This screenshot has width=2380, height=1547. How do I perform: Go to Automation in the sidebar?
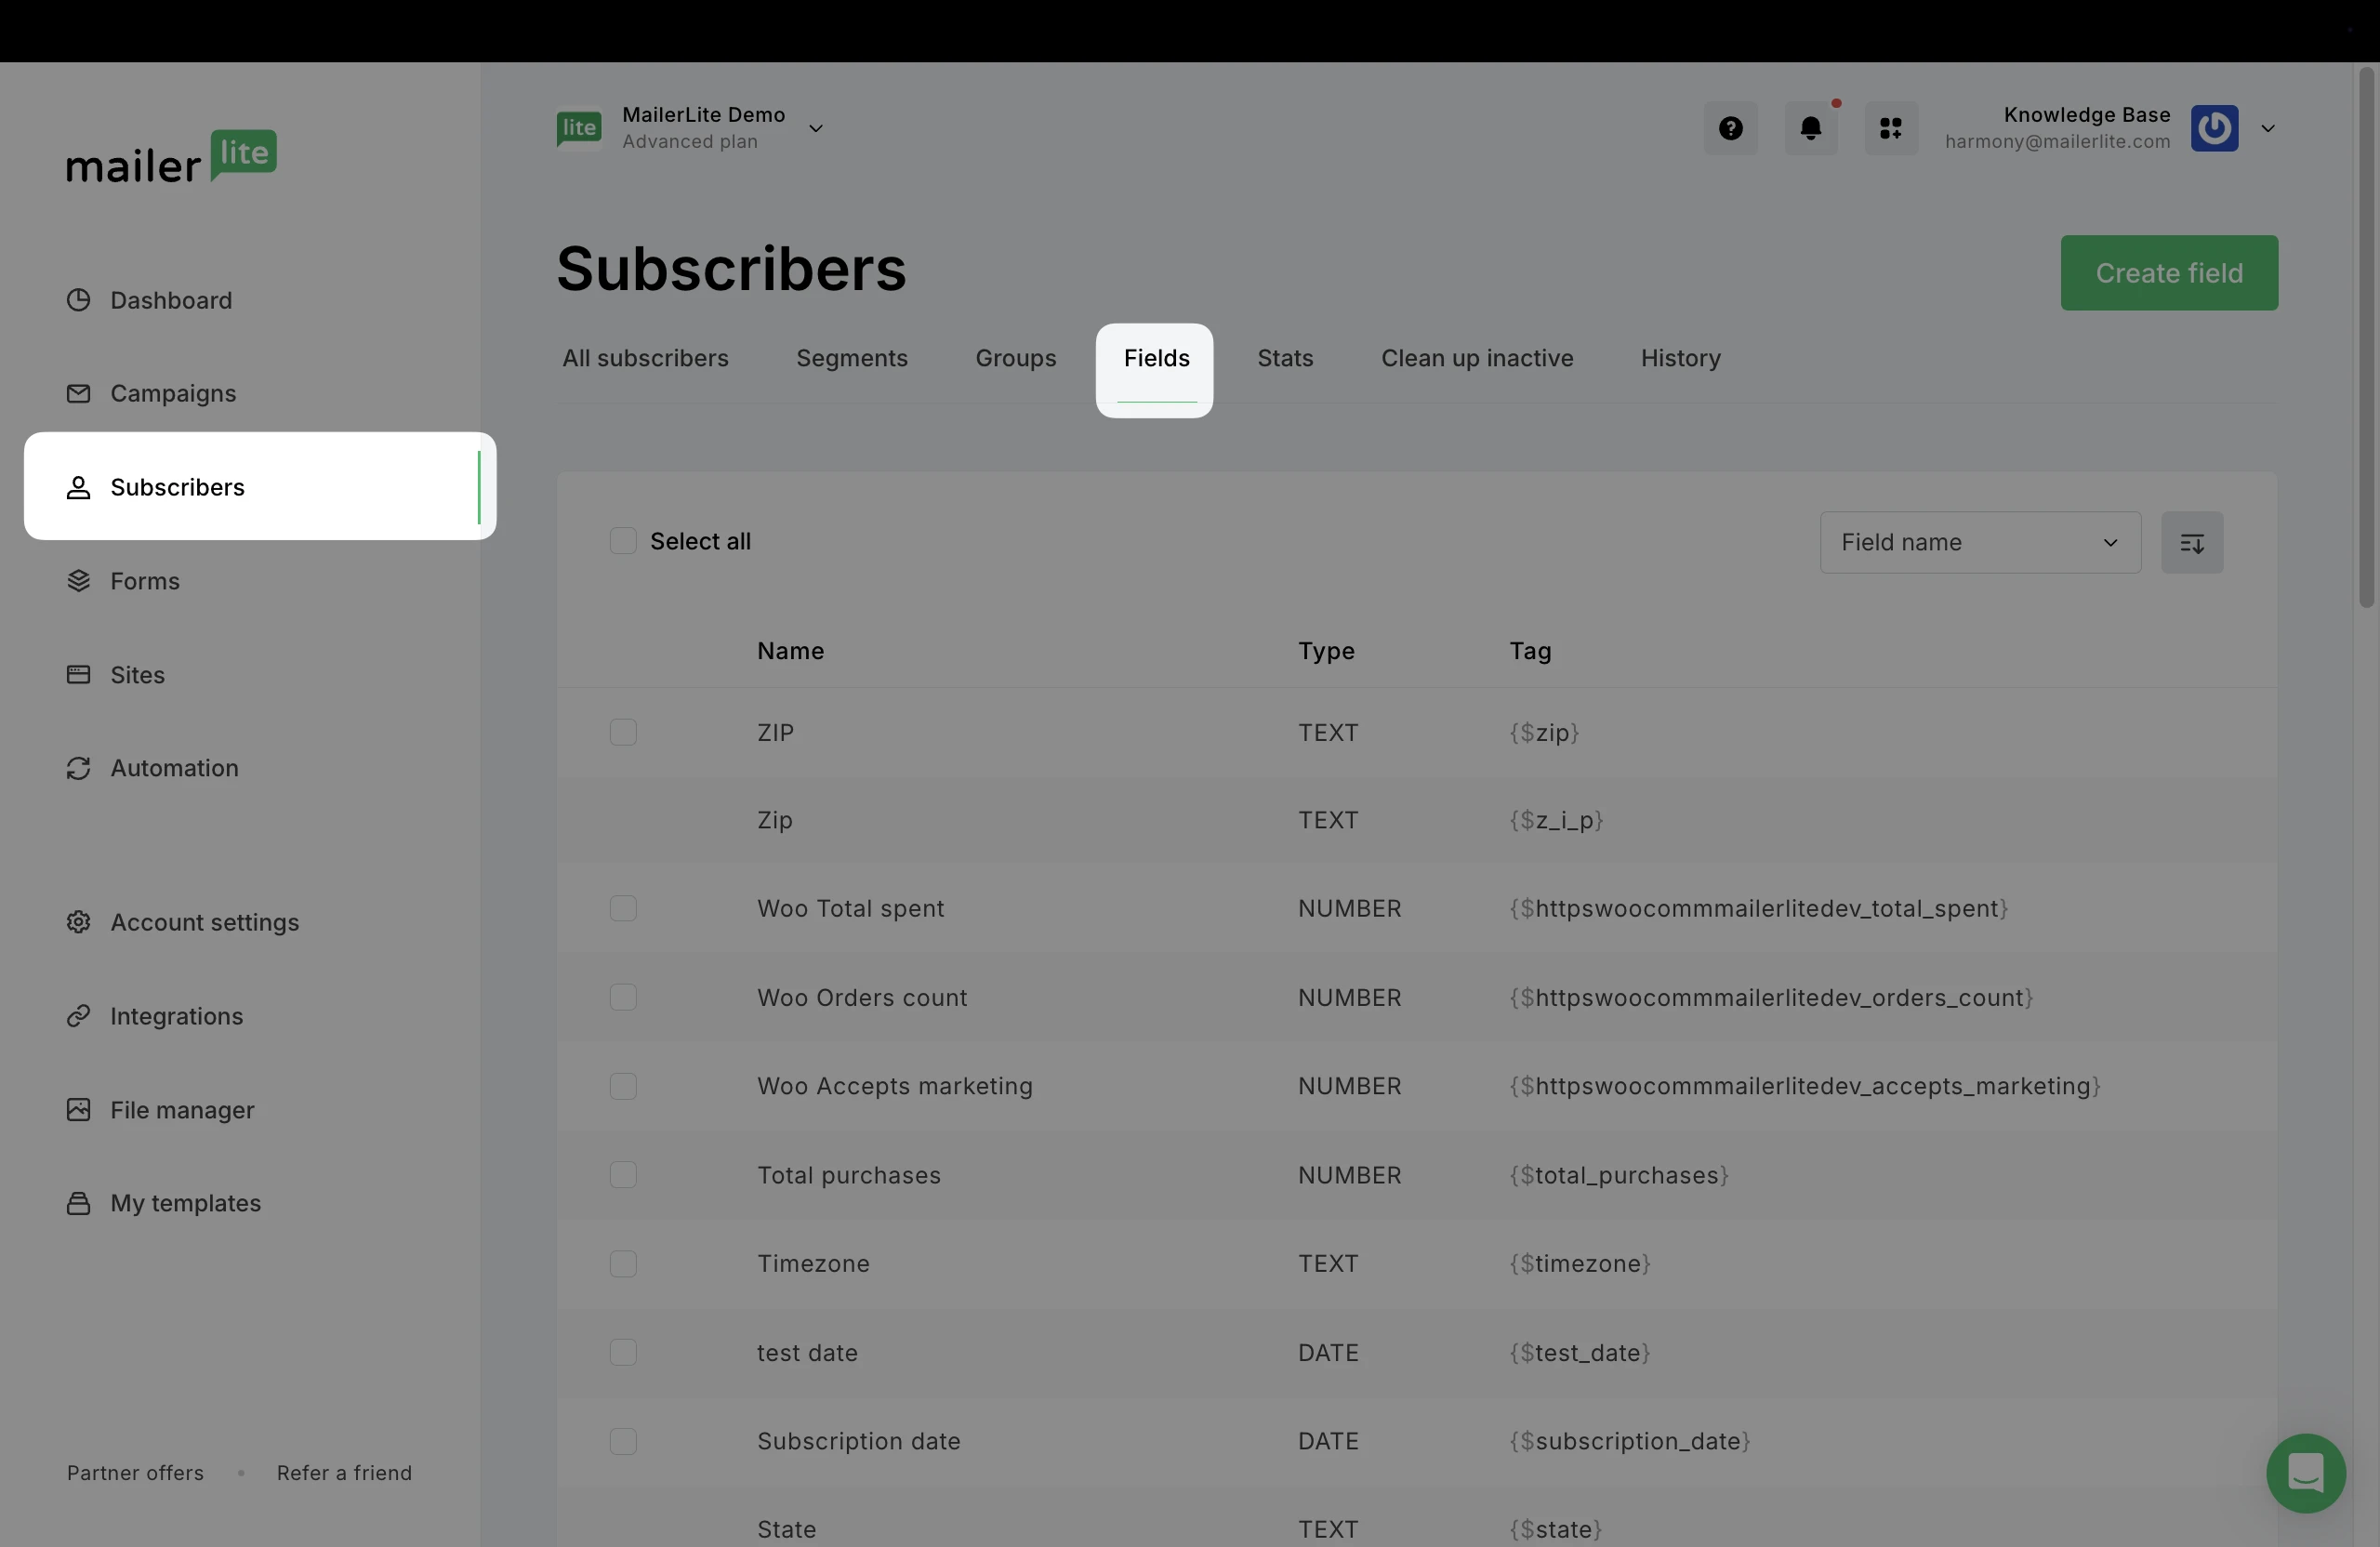[174, 768]
